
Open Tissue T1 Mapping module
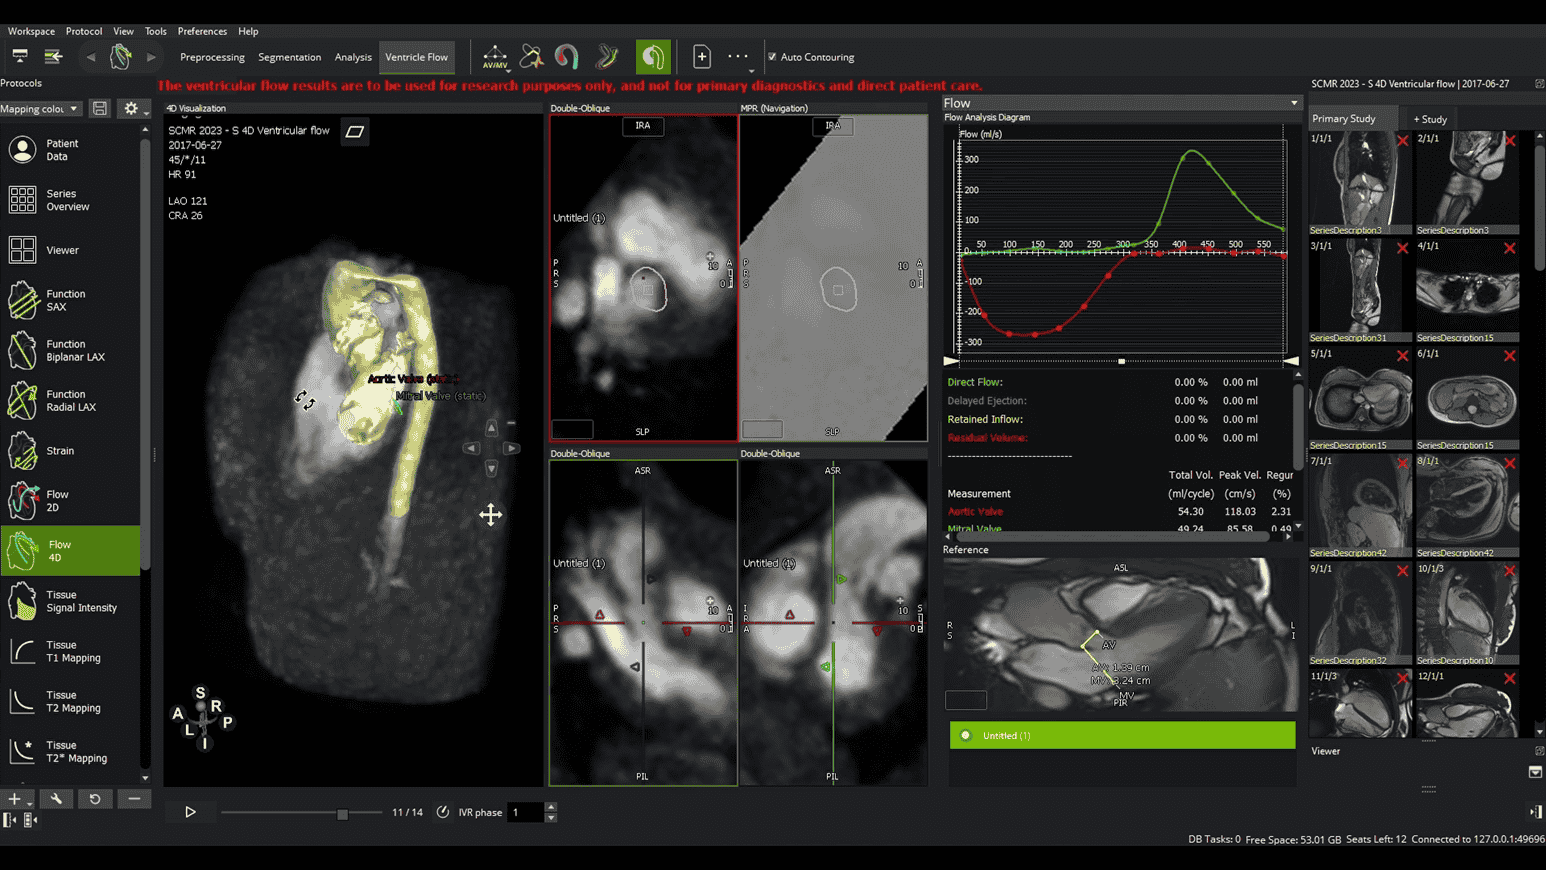(70, 651)
